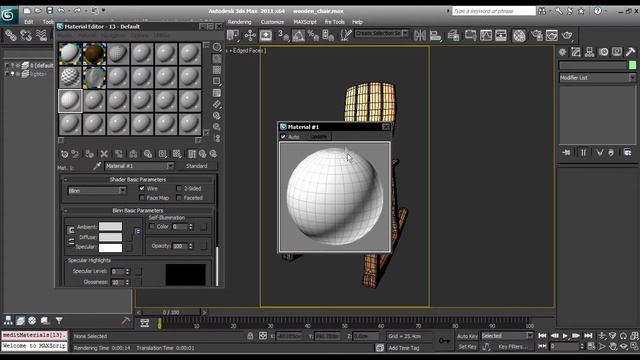Viewport: 640px width, 360px height.
Task: Click the Add Time Tag label
Action: point(404,348)
